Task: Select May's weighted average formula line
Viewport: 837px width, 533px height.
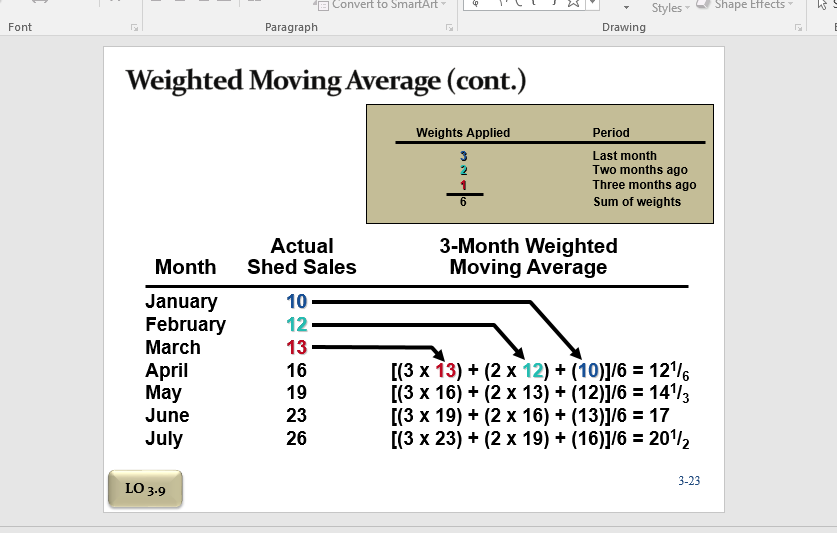Action: tap(540, 394)
